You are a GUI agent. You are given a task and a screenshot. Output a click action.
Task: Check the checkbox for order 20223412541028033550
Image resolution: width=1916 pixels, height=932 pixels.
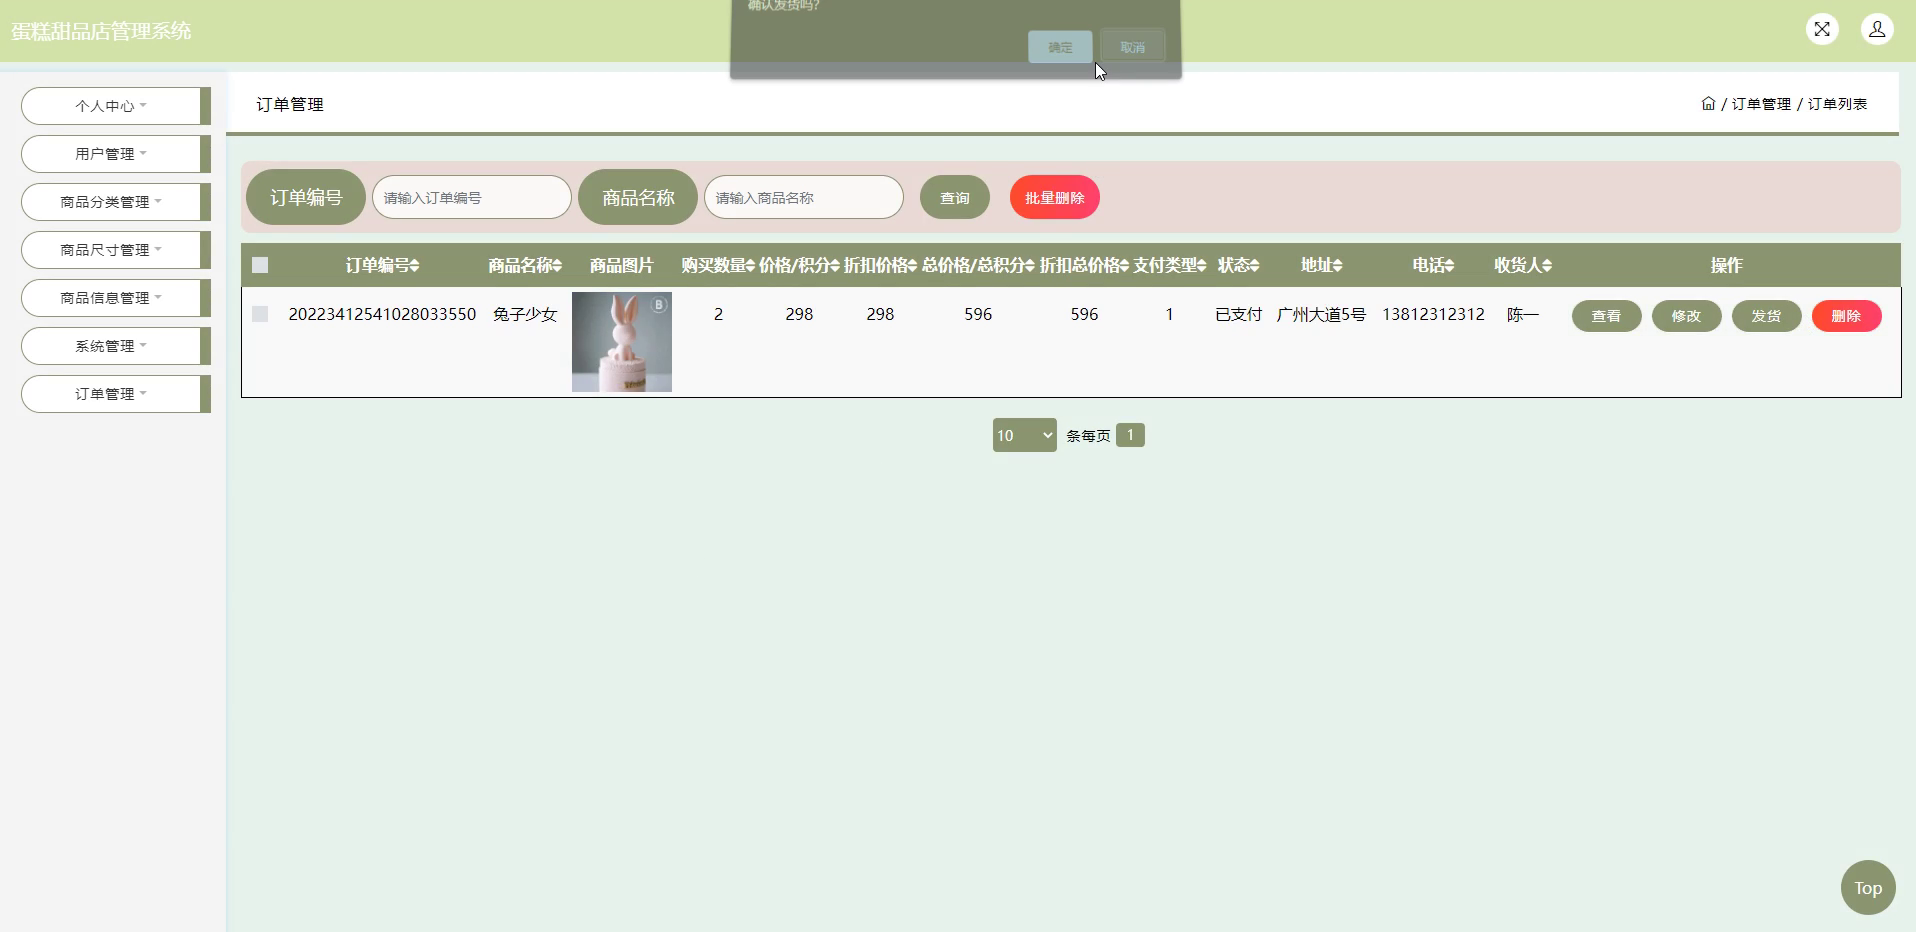pyautogui.click(x=260, y=313)
